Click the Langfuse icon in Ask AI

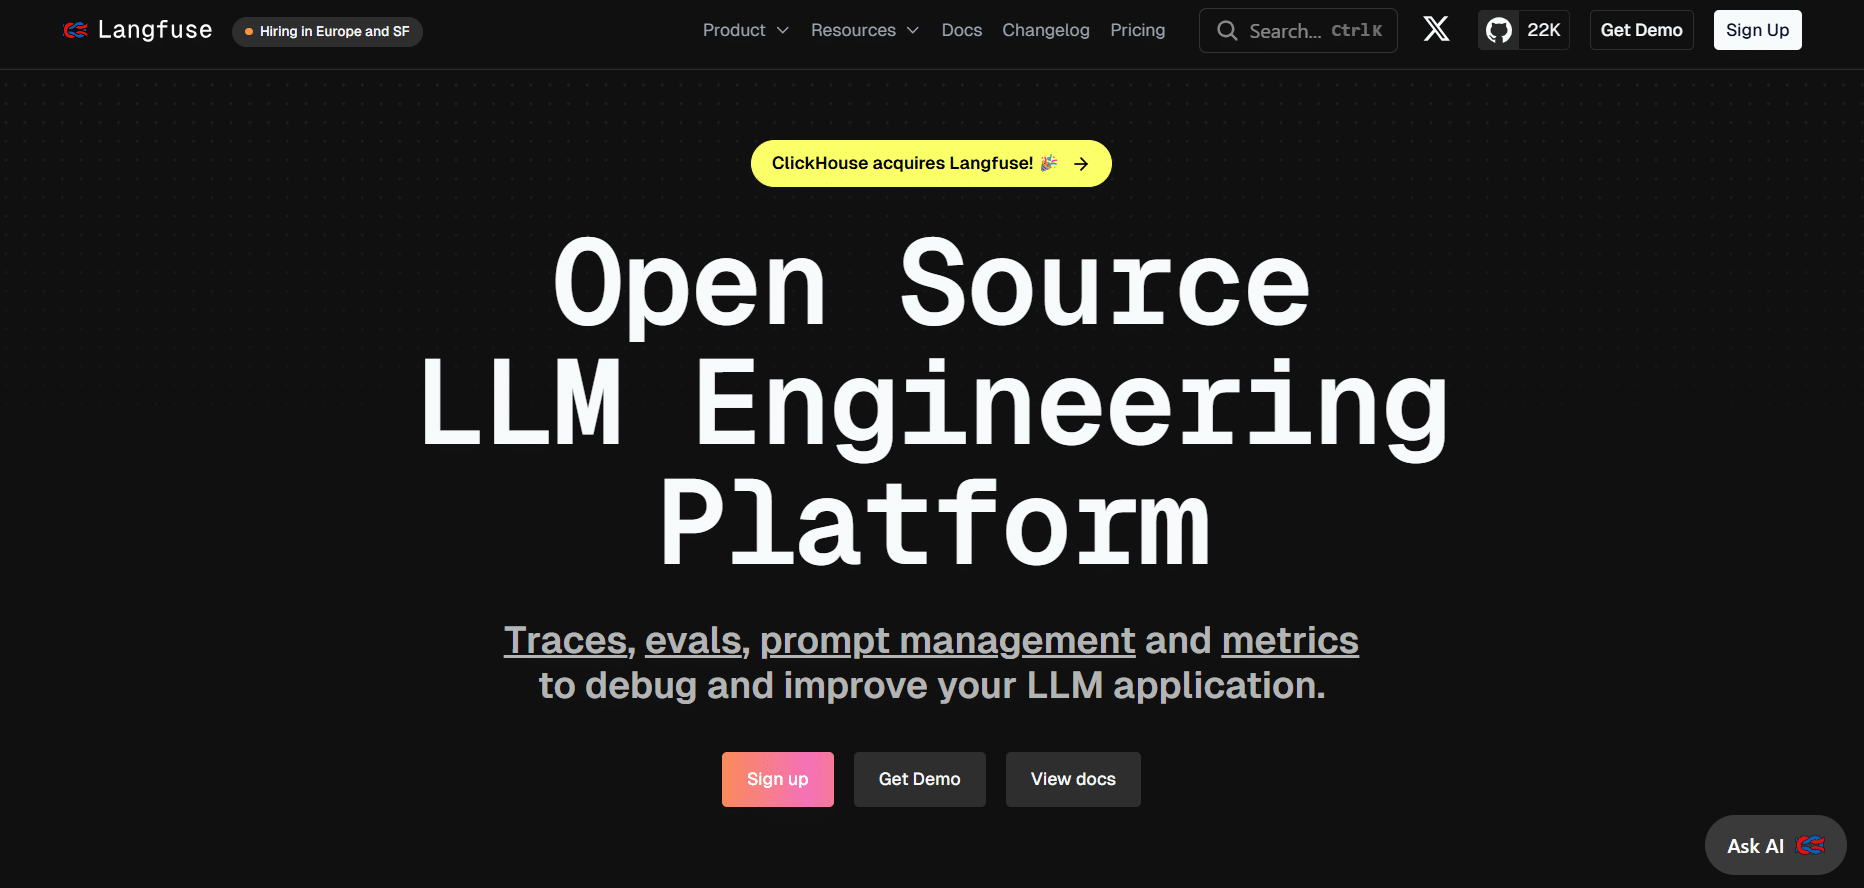[1810, 846]
